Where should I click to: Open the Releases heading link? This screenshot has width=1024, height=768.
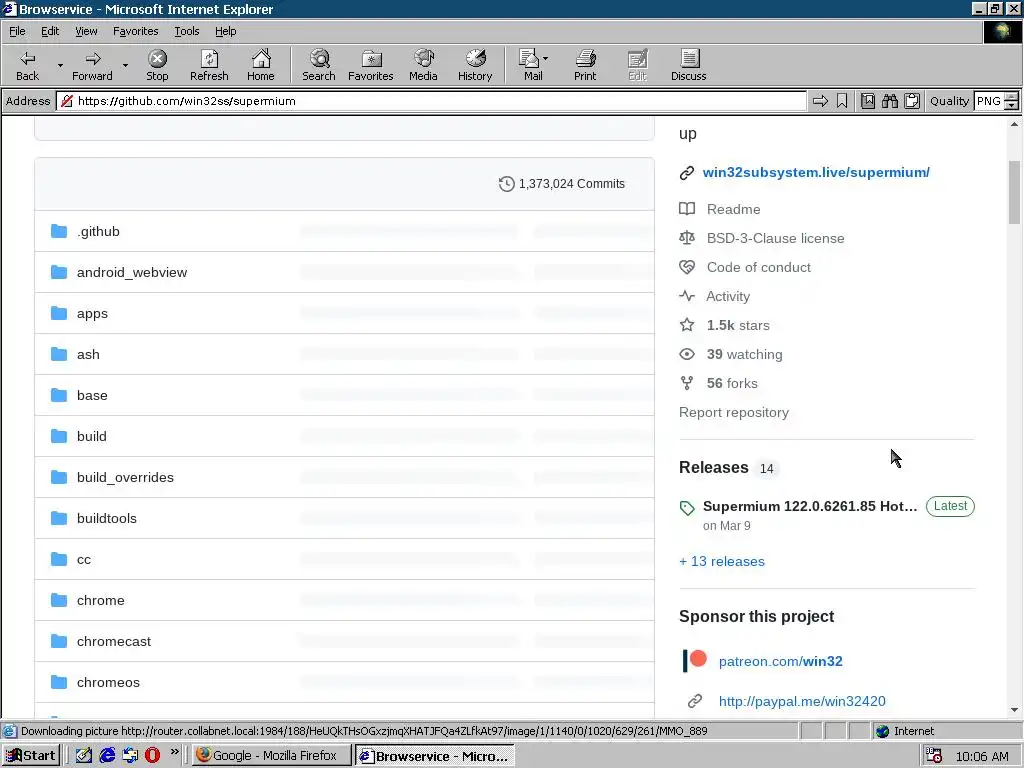pyautogui.click(x=713, y=468)
